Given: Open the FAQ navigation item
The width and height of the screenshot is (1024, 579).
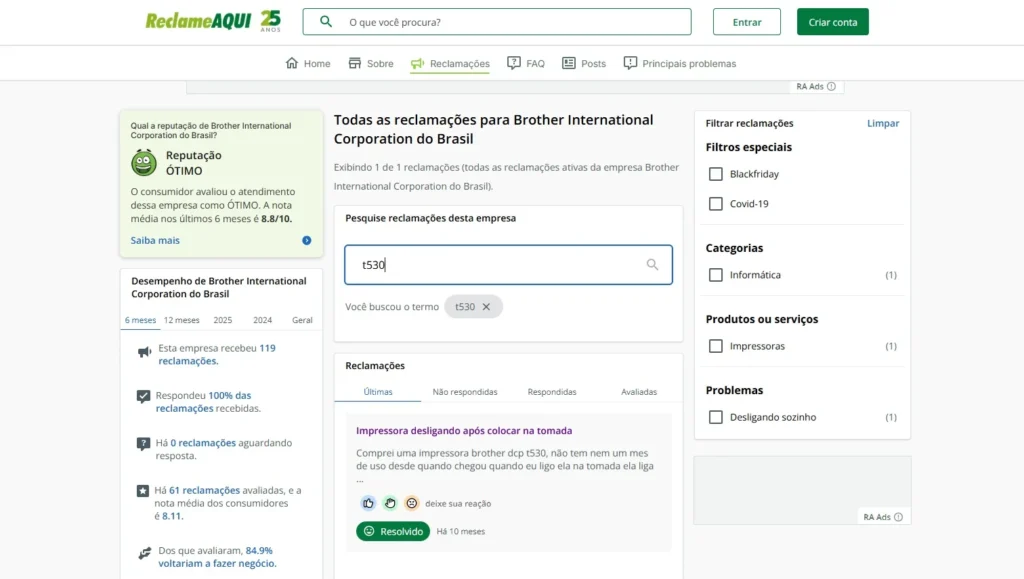Looking at the screenshot, I should (x=526, y=63).
